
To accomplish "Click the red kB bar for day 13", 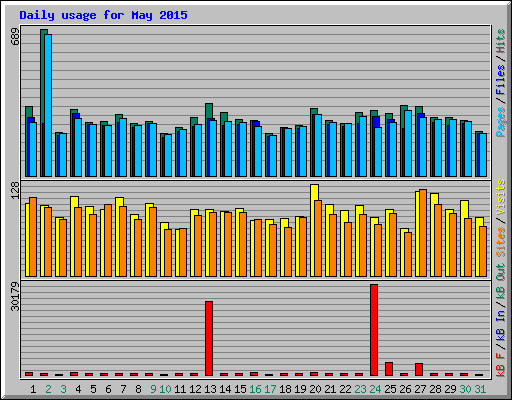I will click(x=209, y=338).
